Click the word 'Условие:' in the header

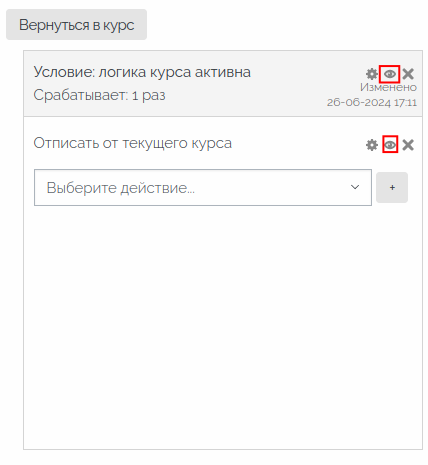64,72
